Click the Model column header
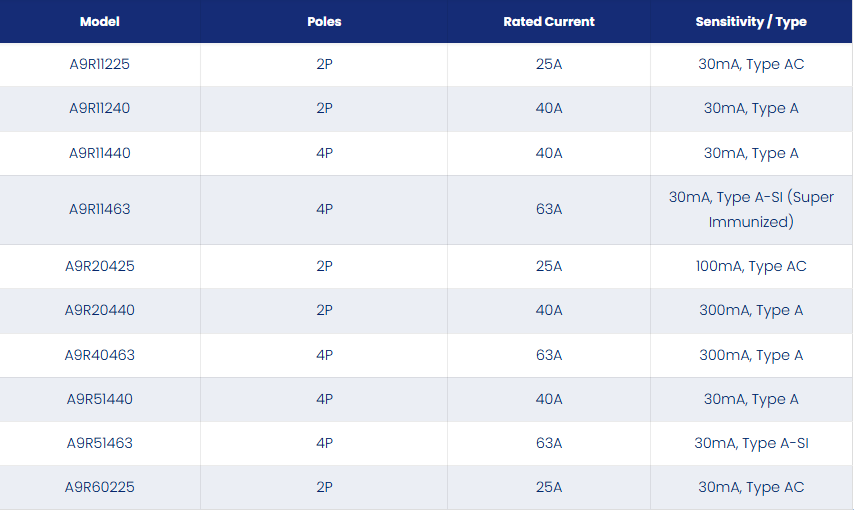Image resolution: width=854 pixels, height=511 pixels. point(100,21)
